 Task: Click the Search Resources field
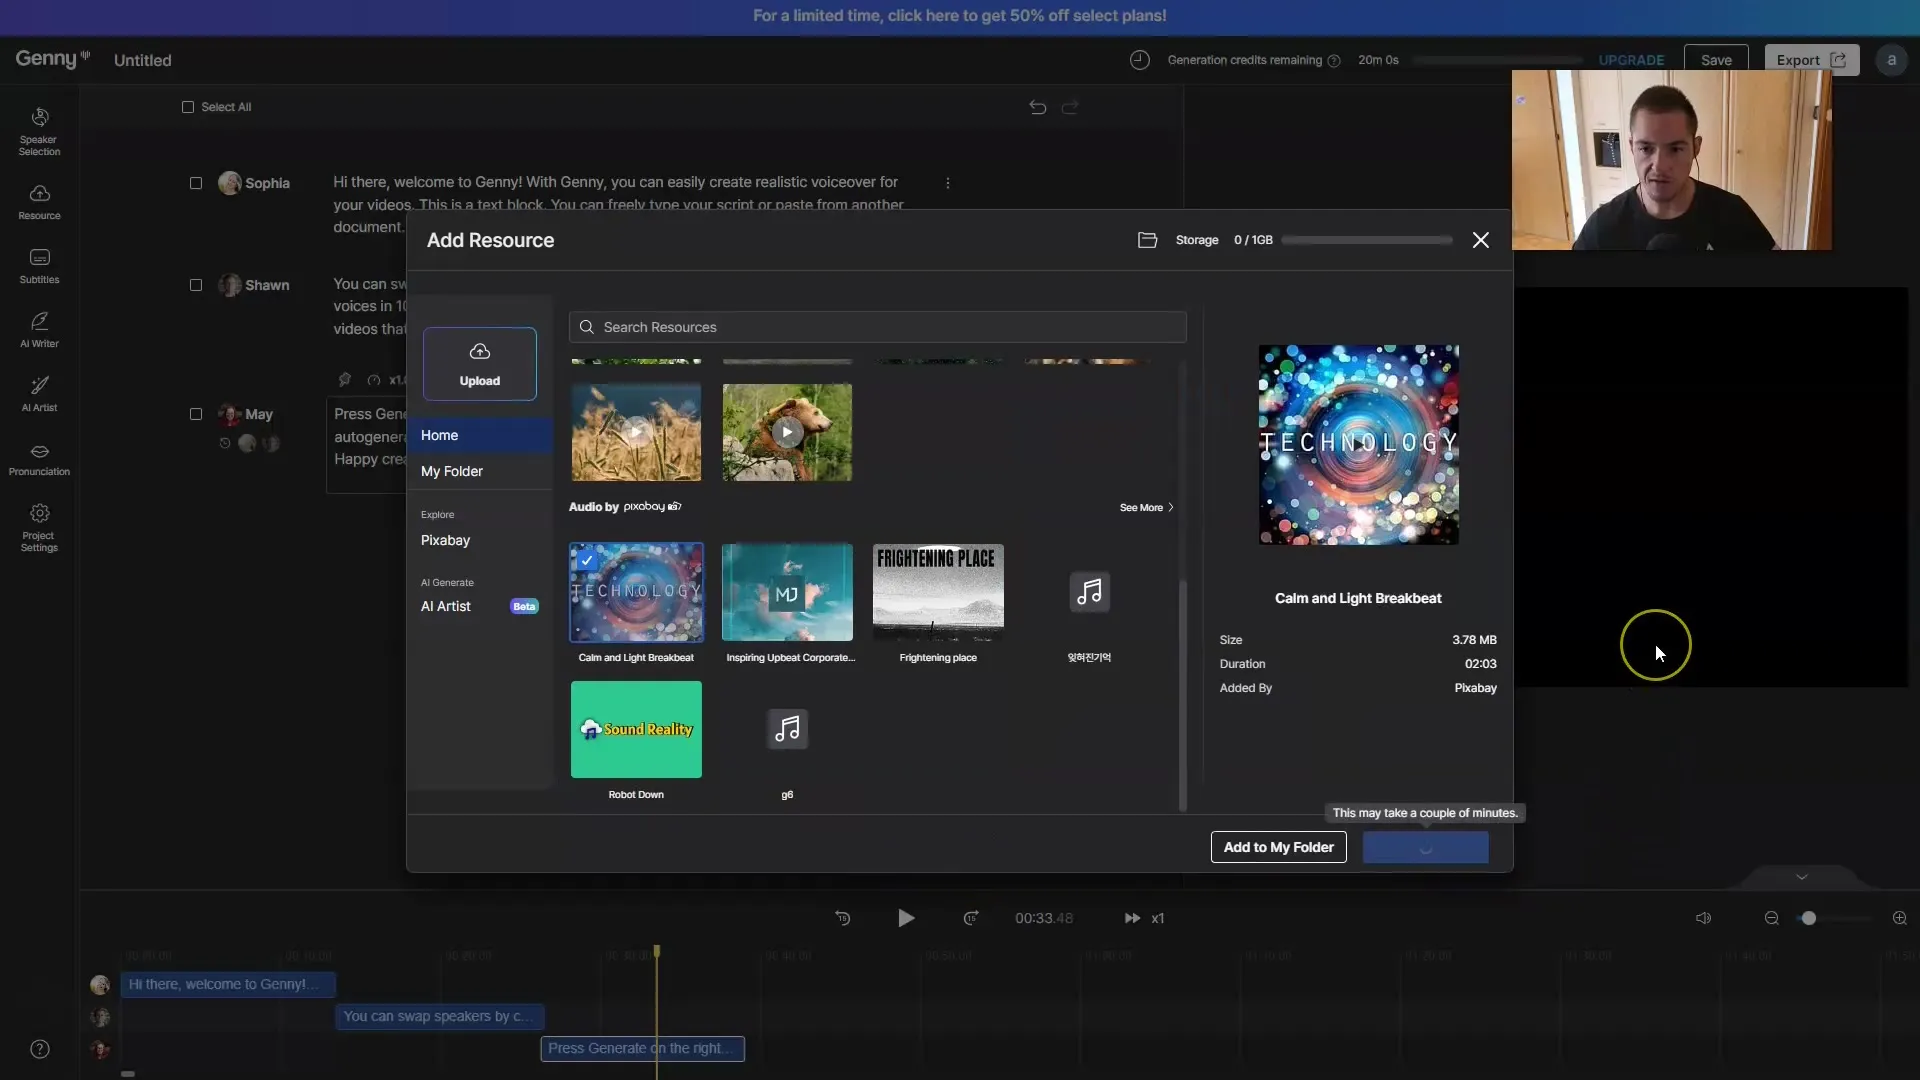tap(878, 327)
